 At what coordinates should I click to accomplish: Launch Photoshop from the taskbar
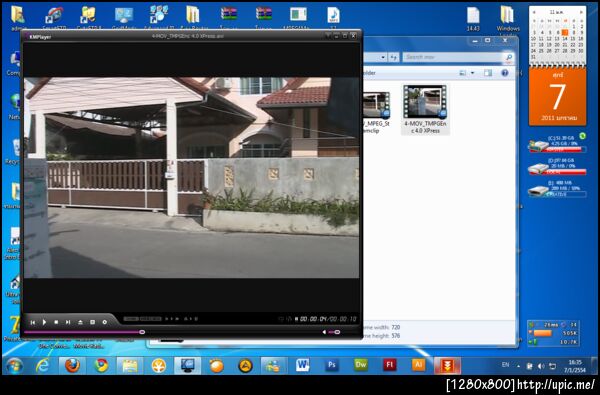331,366
